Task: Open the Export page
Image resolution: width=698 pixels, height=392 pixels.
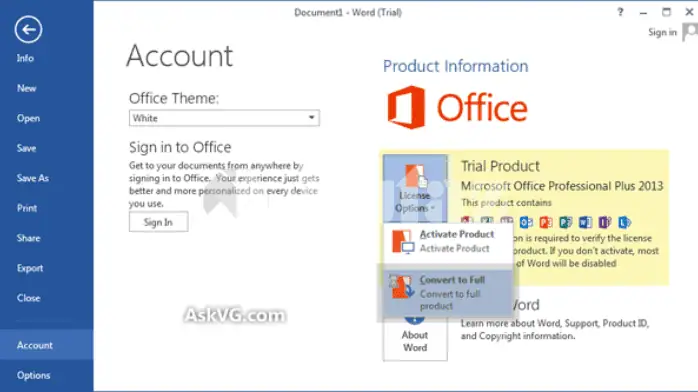Action: coord(30,268)
